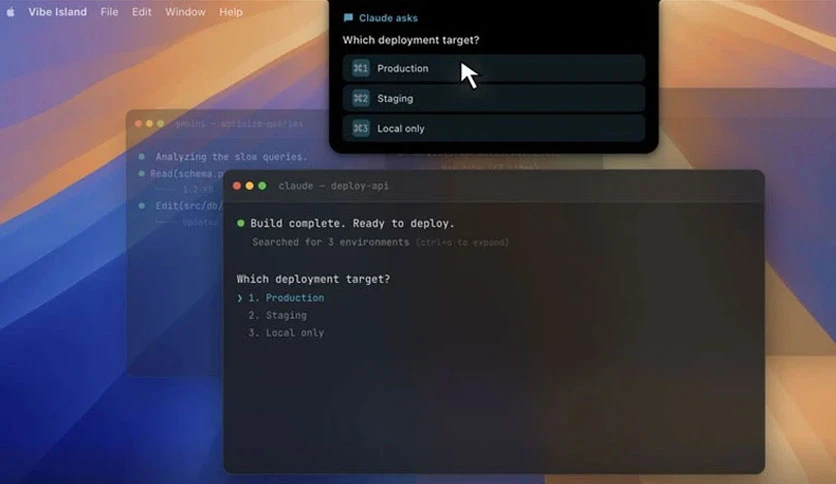This screenshot has height=484, width=836.
Task: Open the Apple menu
Action: click(x=11, y=12)
